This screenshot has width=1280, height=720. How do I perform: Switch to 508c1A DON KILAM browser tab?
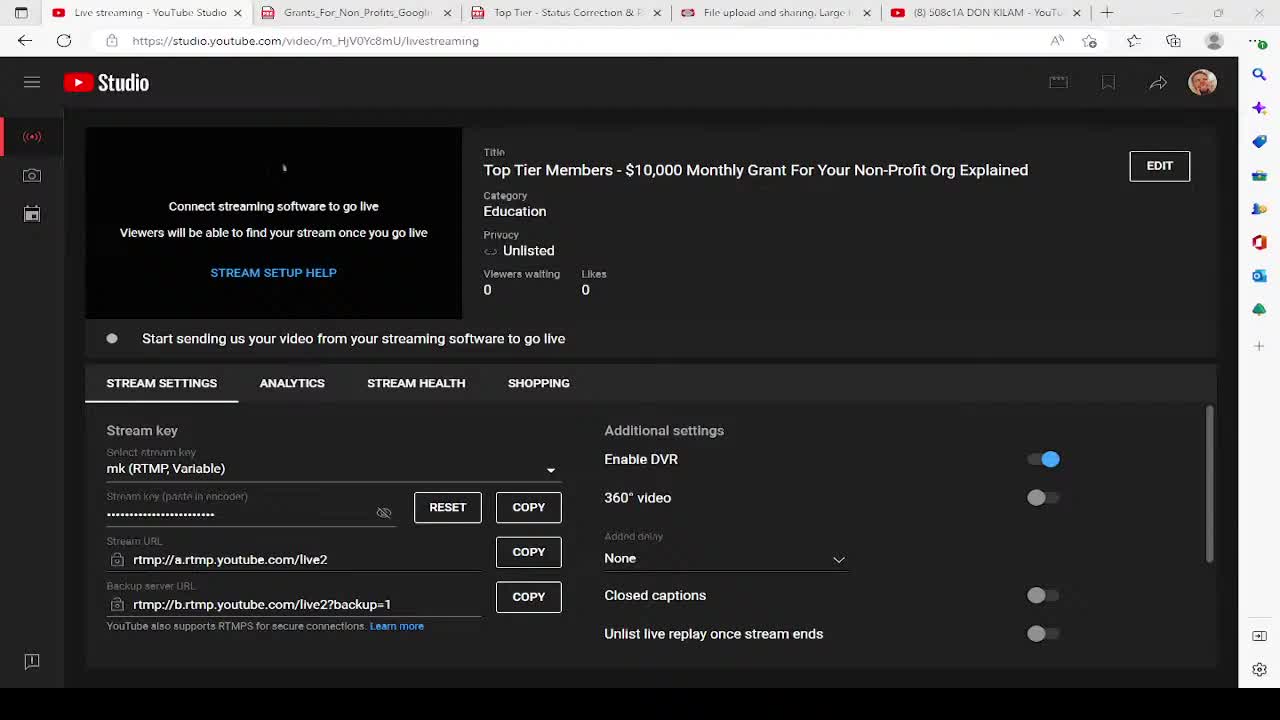(x=985, y=13)
